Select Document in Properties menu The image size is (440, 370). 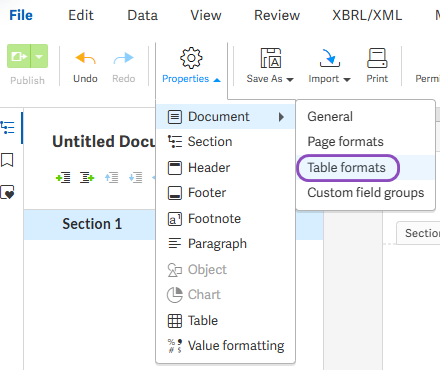pos(226,117)
